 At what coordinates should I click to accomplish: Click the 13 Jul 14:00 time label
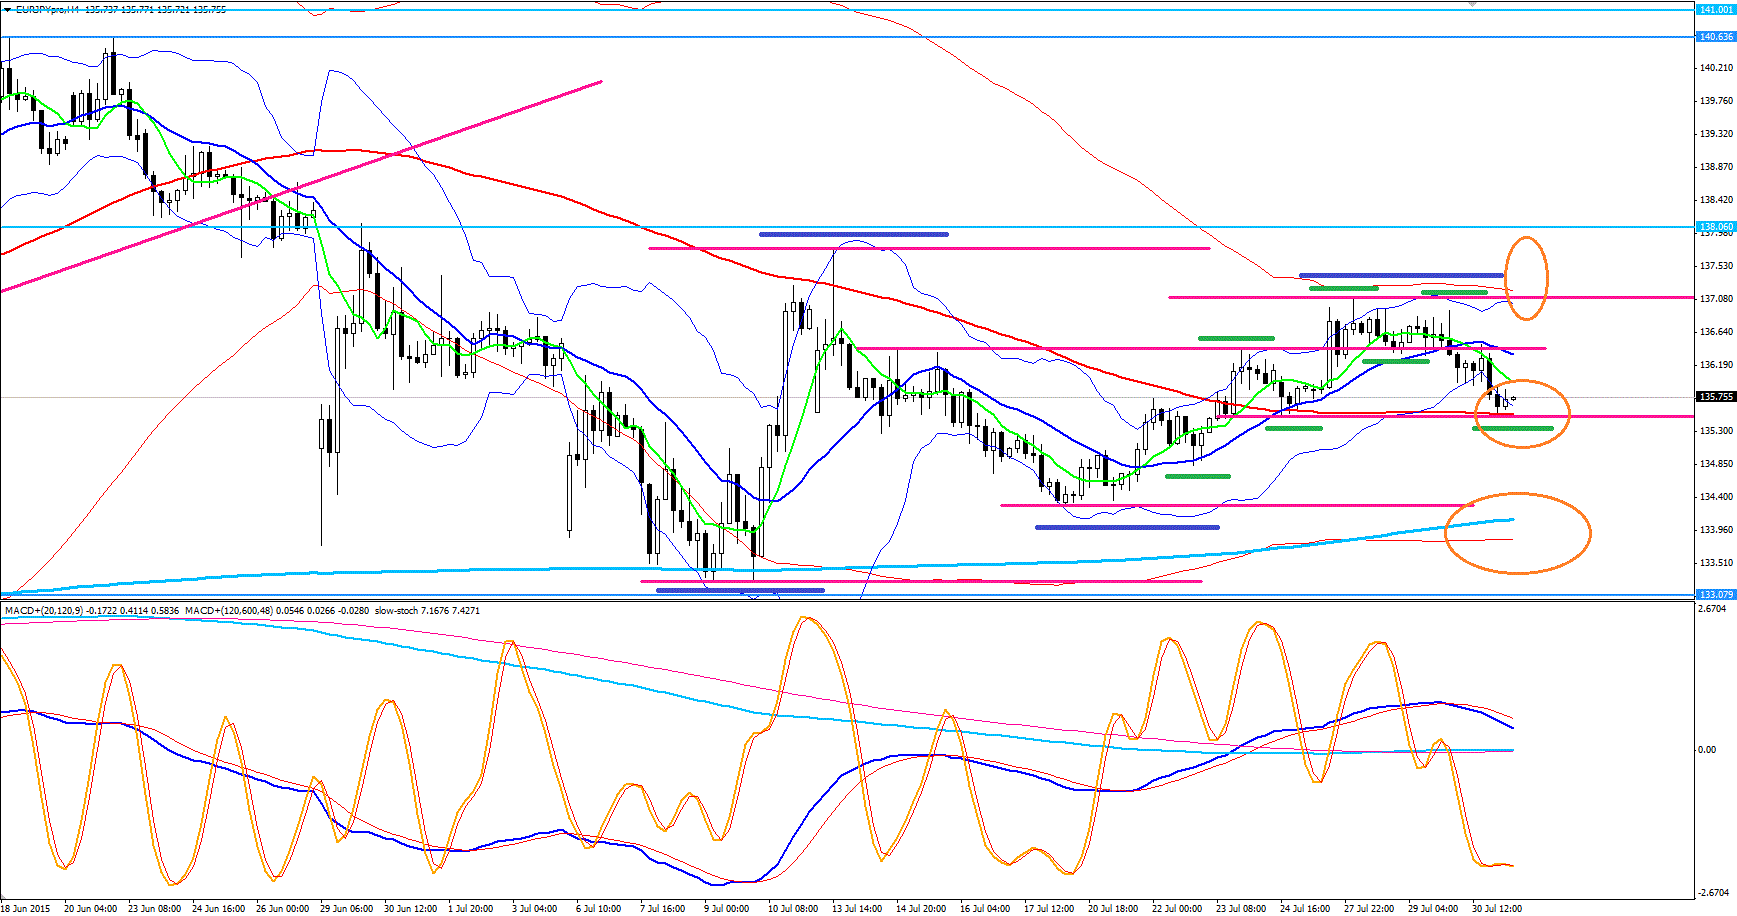click(x=858, y=909)
